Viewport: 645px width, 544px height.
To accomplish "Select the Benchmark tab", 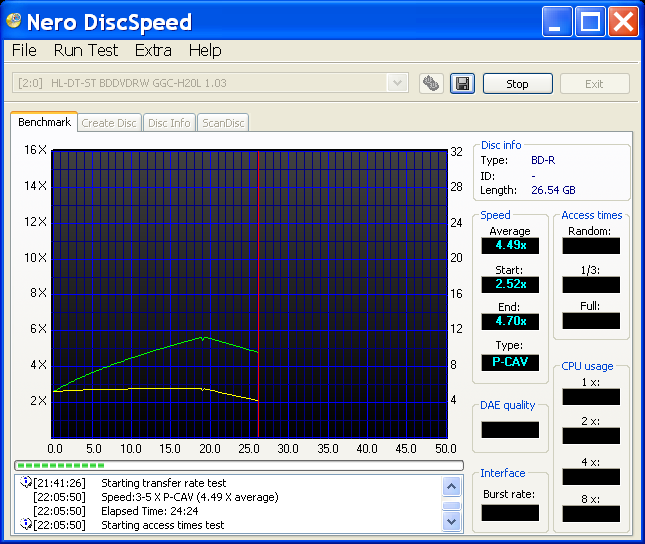I will (x=44, y=122).
